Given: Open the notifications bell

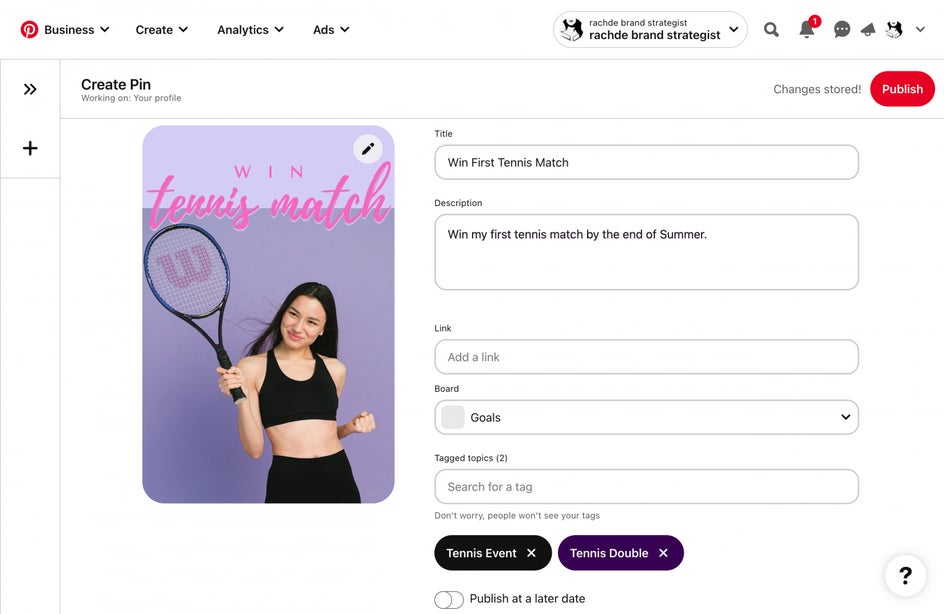Looking at the screenshot, I should 806,30.
